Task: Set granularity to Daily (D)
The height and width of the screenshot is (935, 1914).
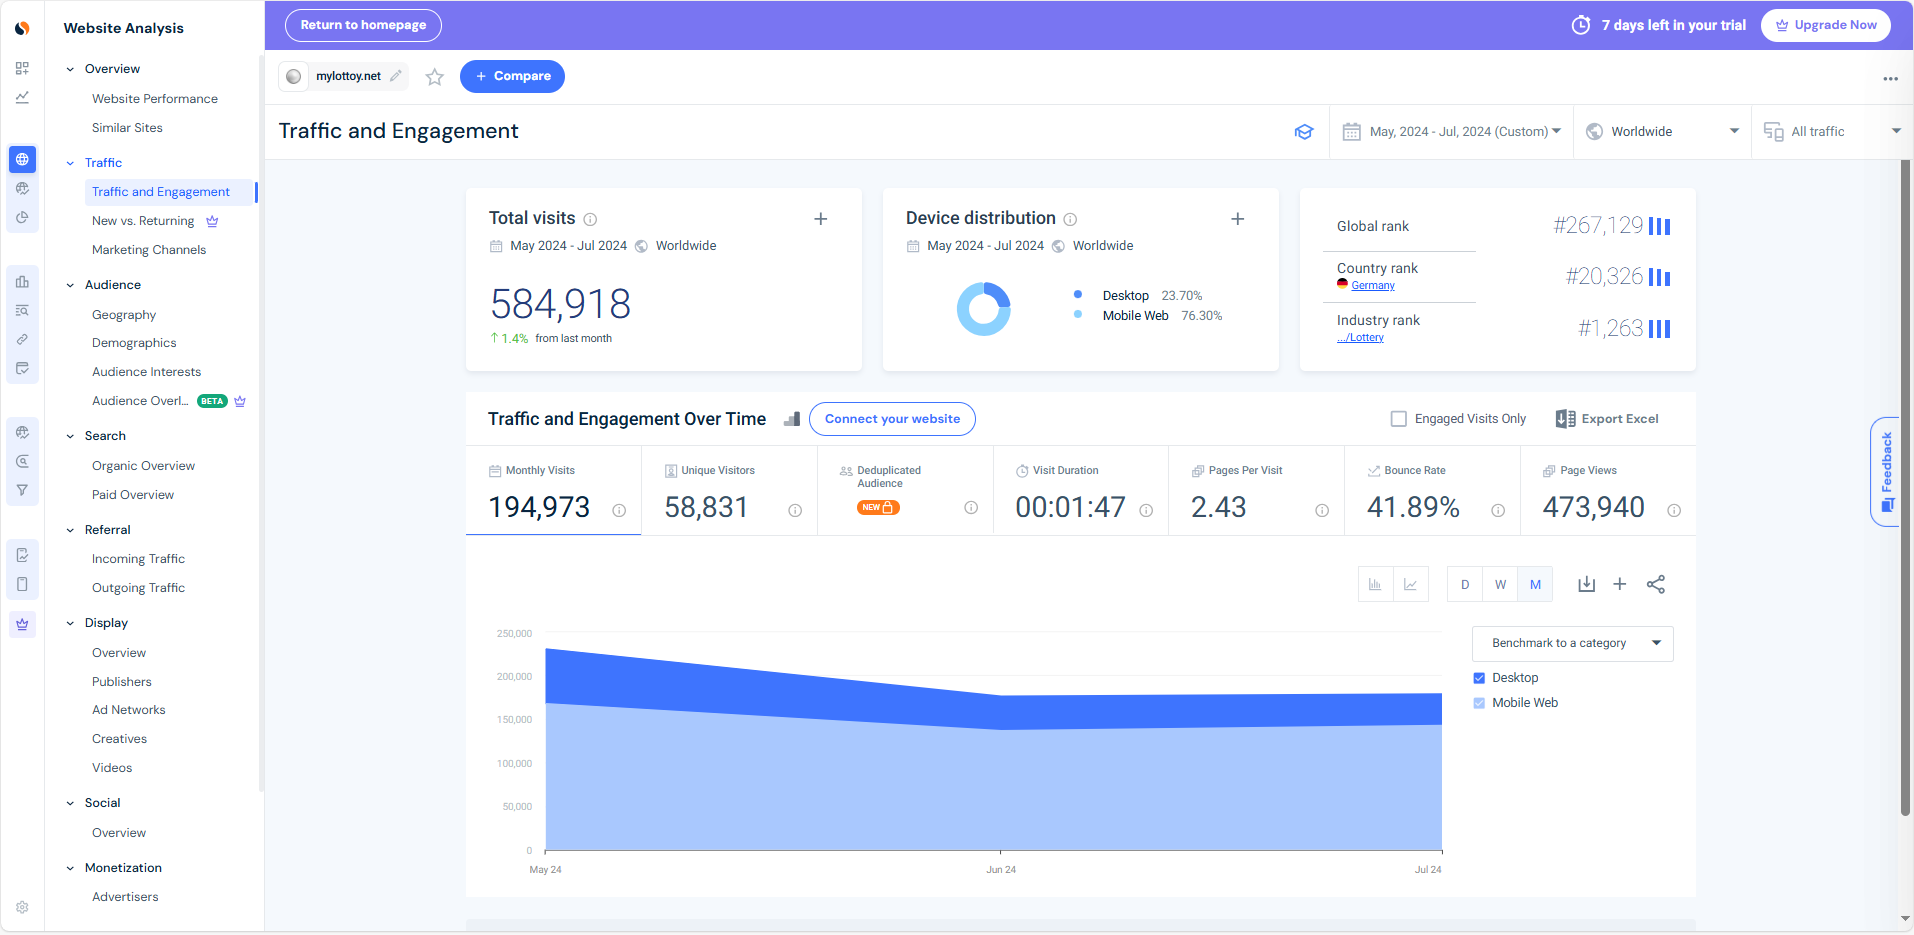Action: tap(1465, 584)
